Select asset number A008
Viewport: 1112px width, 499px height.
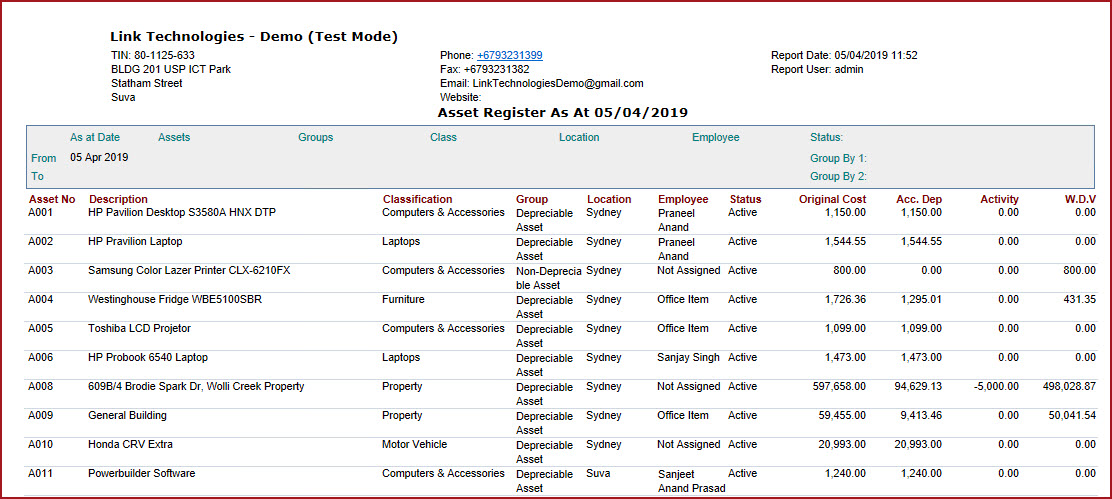(40, 386)
